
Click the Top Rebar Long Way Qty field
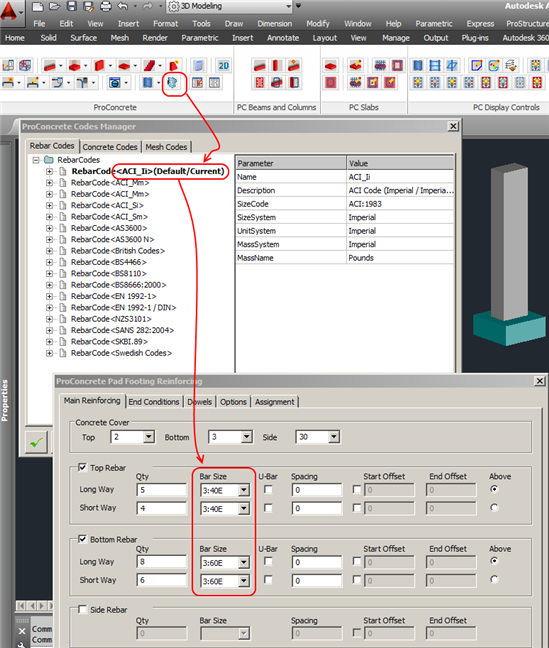[162, 490]
